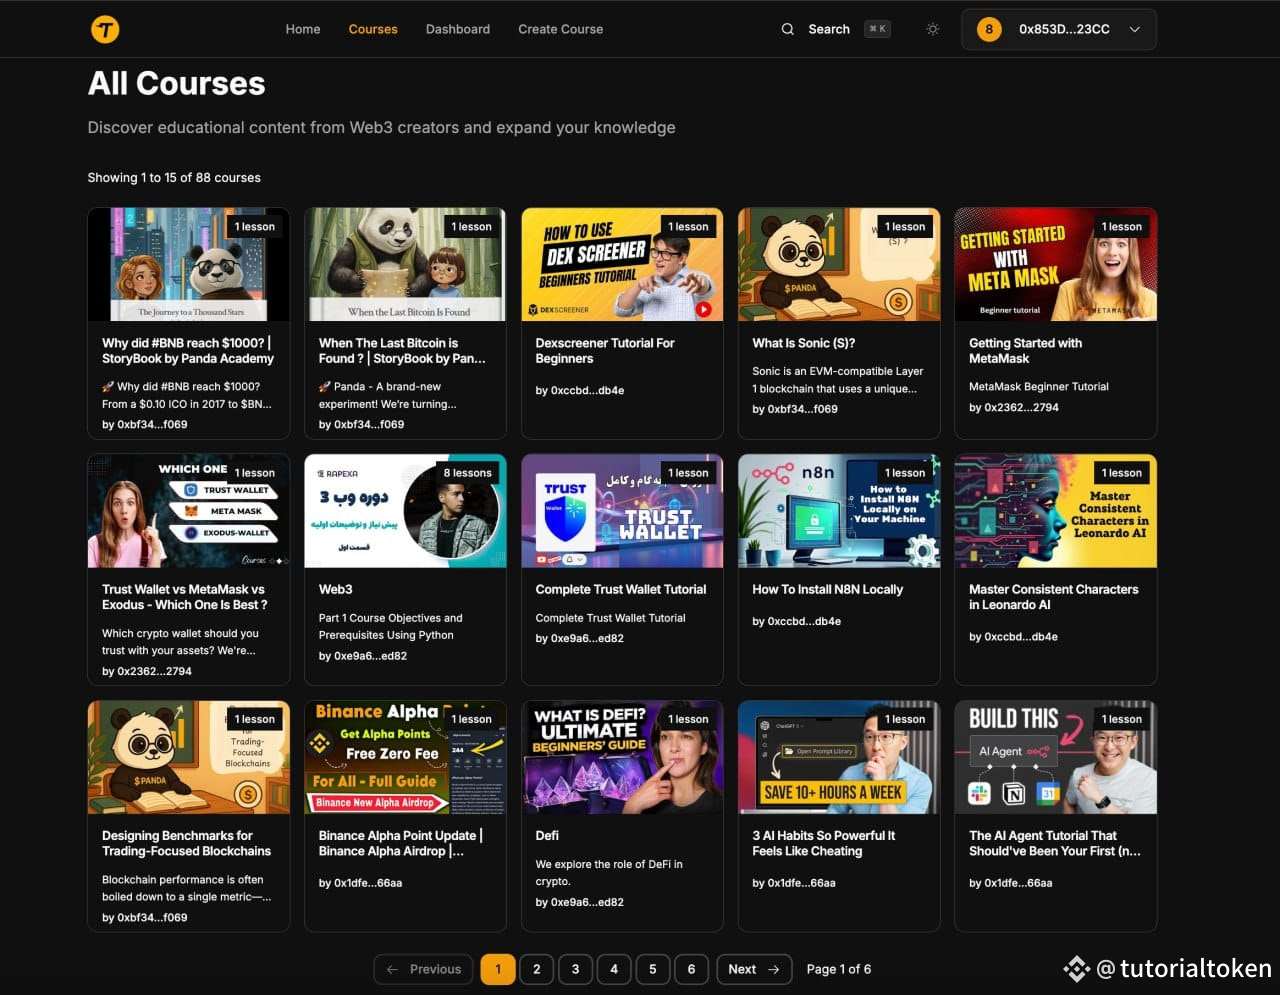
Task: Click the Next pagination button
Action: (x=754, y=969)
